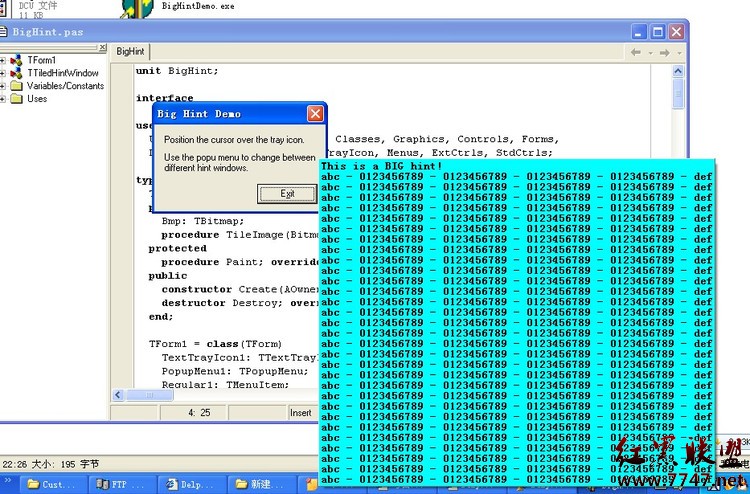Click the vertical scrollbar thumb in editor
The width and height of the screenshot is (750, 494).
click(x=678, y=94)
